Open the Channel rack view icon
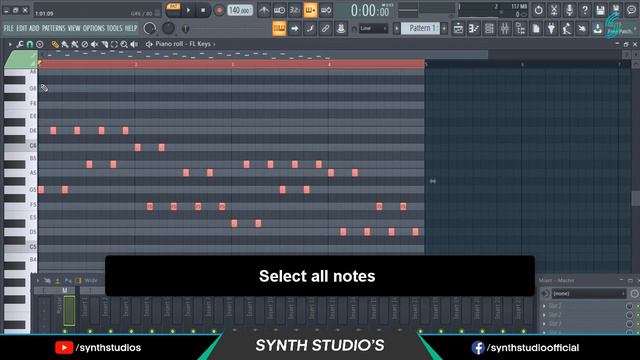The width and height of the screenshot is (640, 360). click(489, 29)
